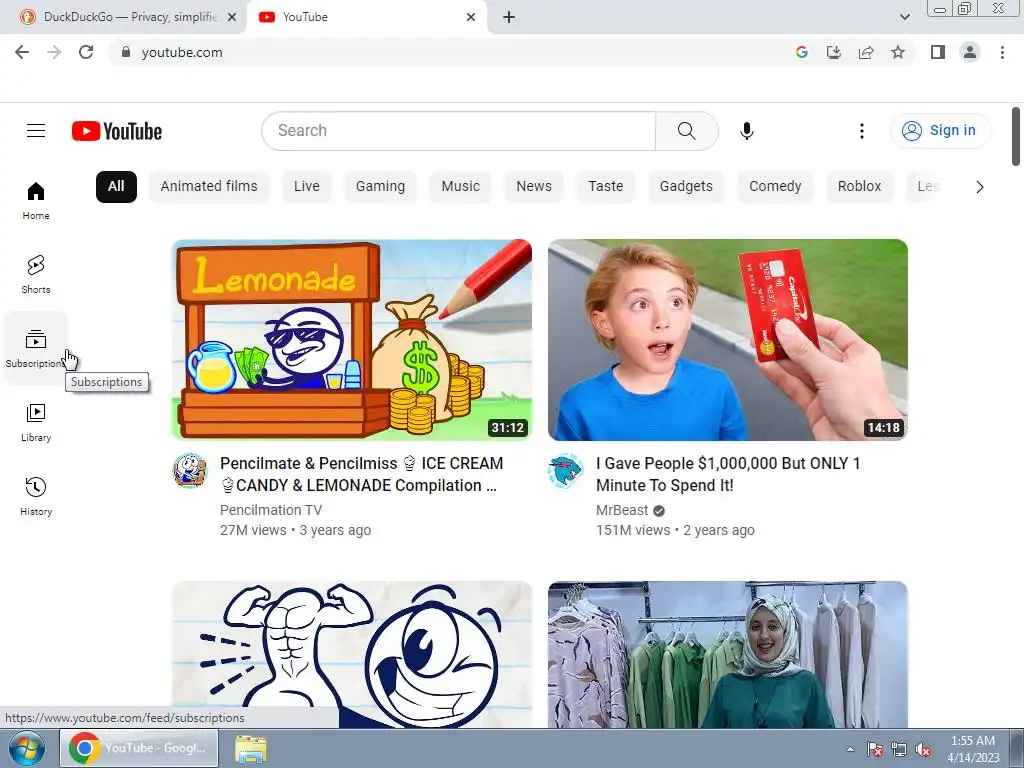The image size is (1024, 768).
Task: Open a new browser tab
Action: coord(509,18)
